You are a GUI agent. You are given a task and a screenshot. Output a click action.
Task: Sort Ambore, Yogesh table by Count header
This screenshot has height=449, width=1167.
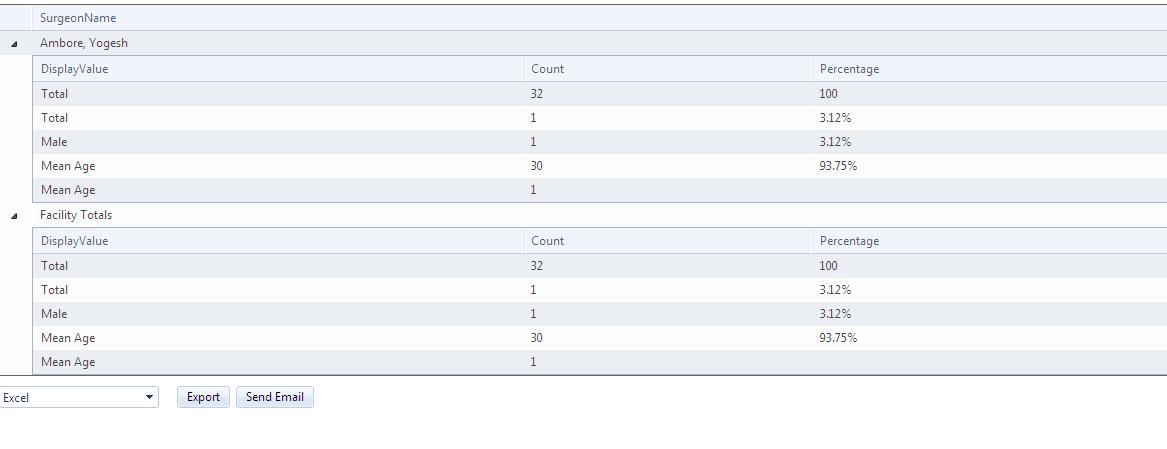pos(548,69)
